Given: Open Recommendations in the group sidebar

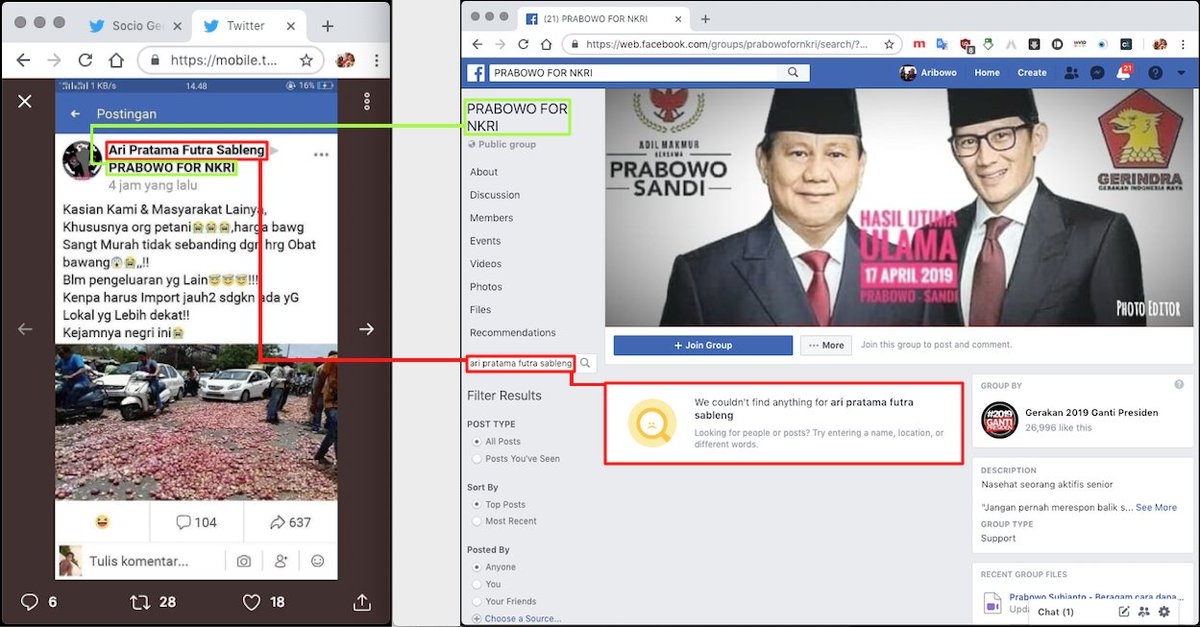Looking at the screenshot, I should tap(512, 333).
